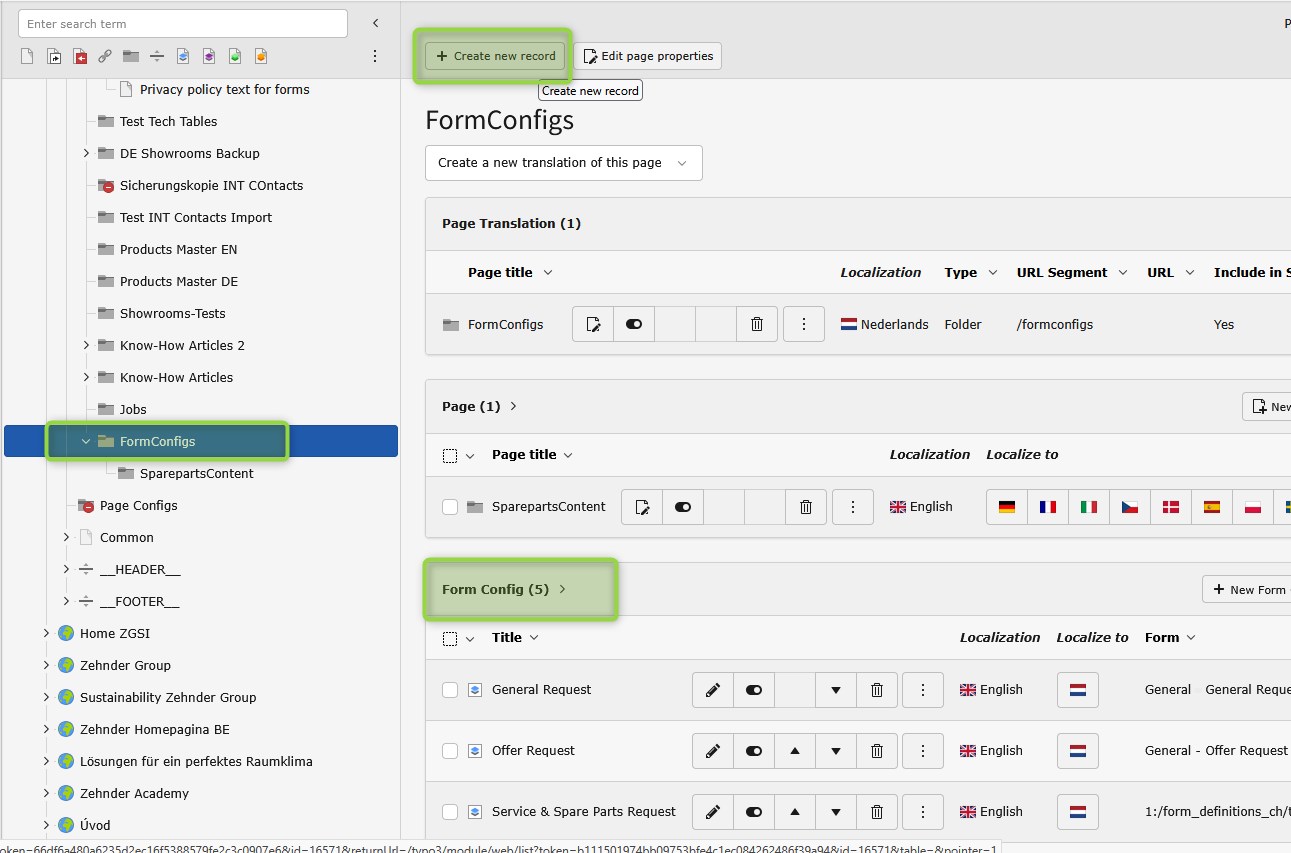This screenshot has width=1291, height=853.
Task: Click Edit page properties button
Action: click(x=648, y=56)
